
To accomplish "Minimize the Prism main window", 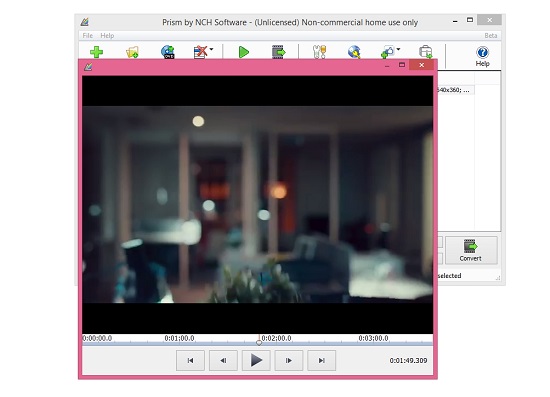I will (x=455, y=21).
